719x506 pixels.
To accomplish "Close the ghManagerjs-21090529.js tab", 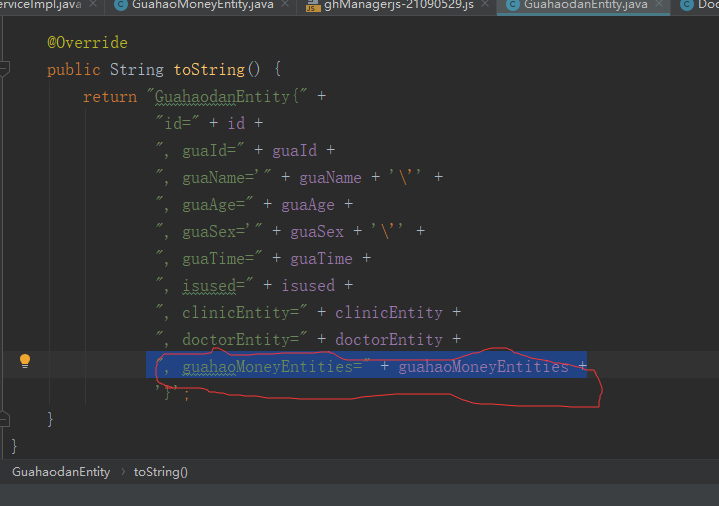I will point(485,4).
